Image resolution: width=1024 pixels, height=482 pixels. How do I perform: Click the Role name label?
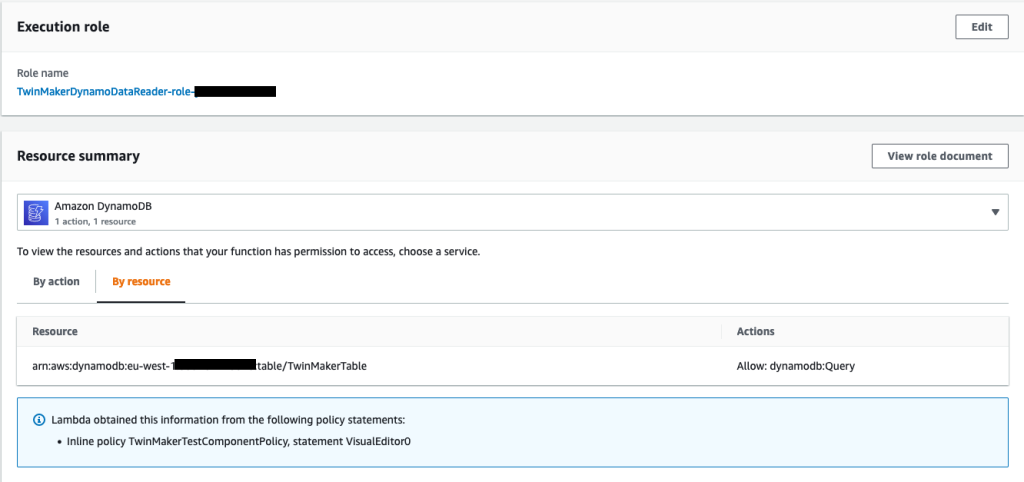(x=42, y=73)
